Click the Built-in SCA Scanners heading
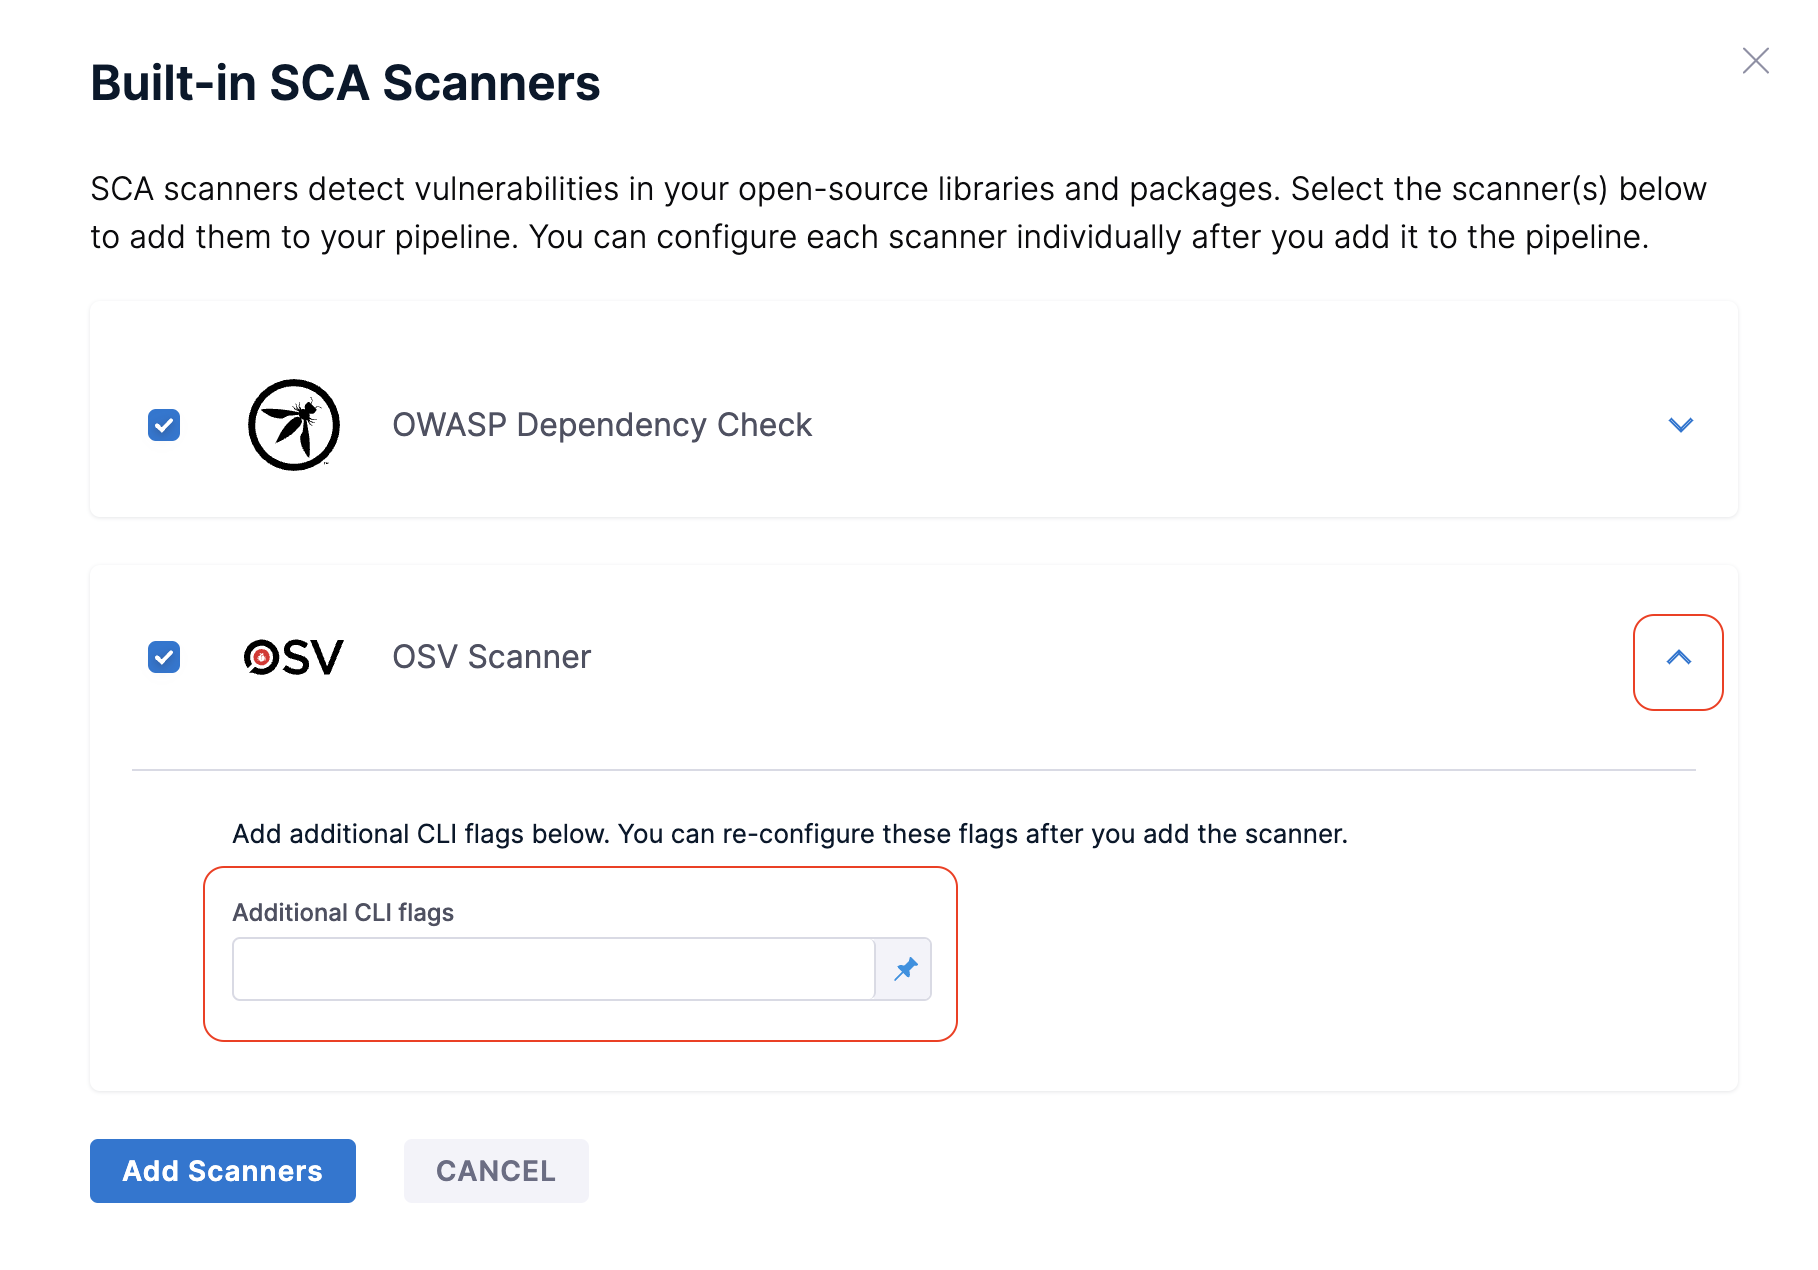Screen dimensions: 1818x1270 [345, 83]
